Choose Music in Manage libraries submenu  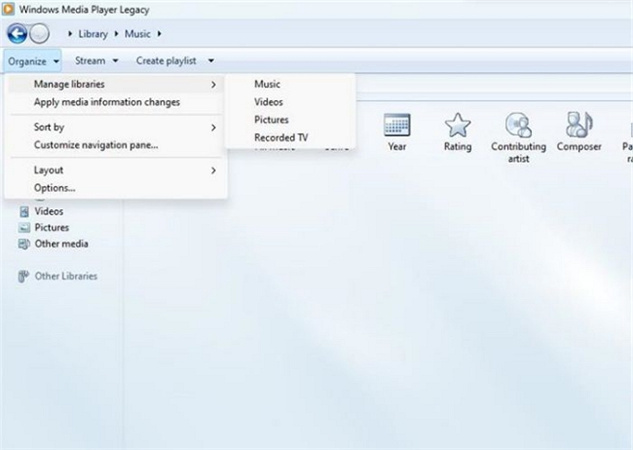(x=290, y=84)
